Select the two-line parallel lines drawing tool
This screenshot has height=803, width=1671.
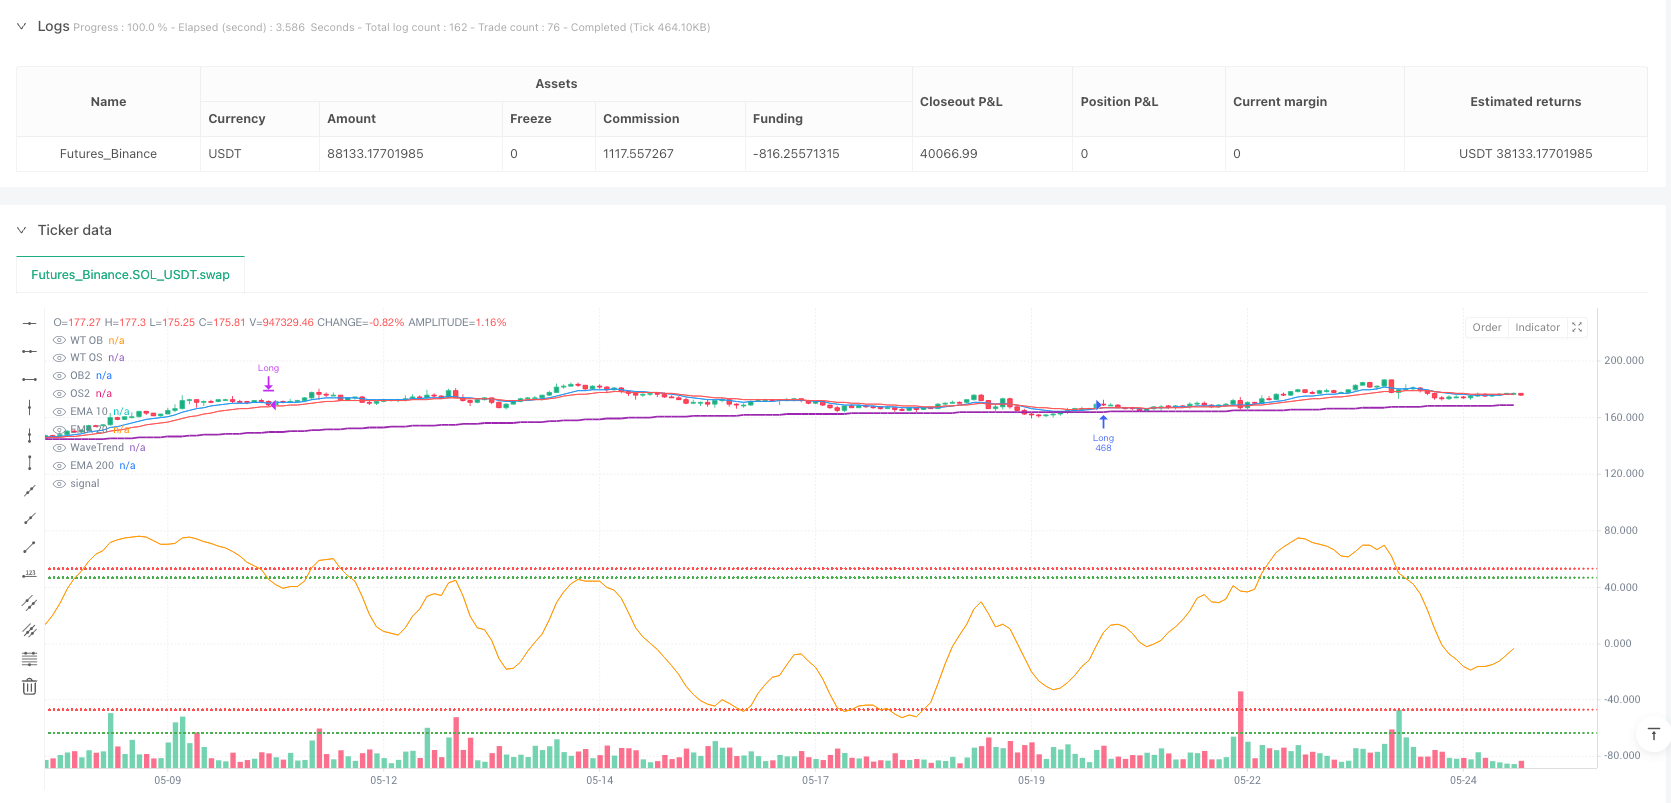[x=29, y=602]
